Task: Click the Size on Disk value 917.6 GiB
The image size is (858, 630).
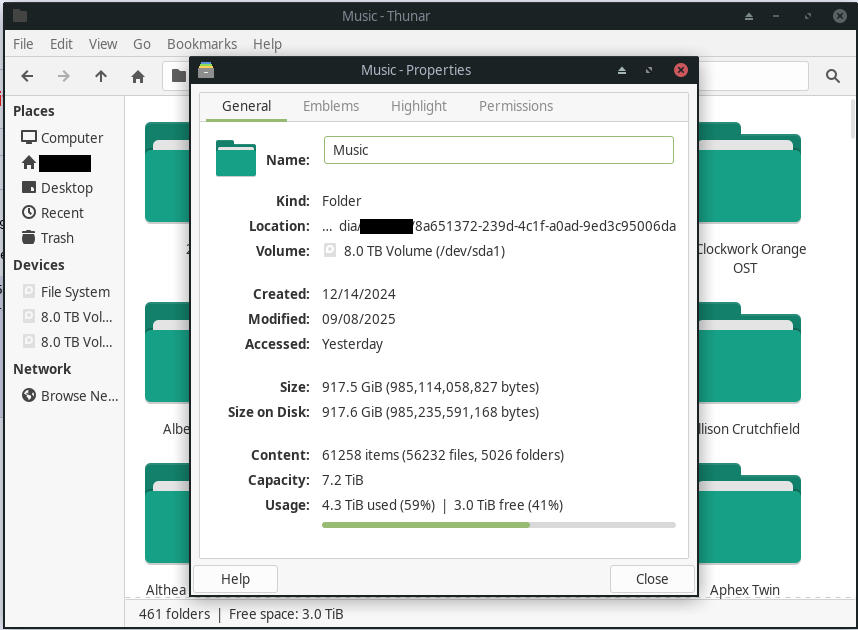Action: pos(430,412)
